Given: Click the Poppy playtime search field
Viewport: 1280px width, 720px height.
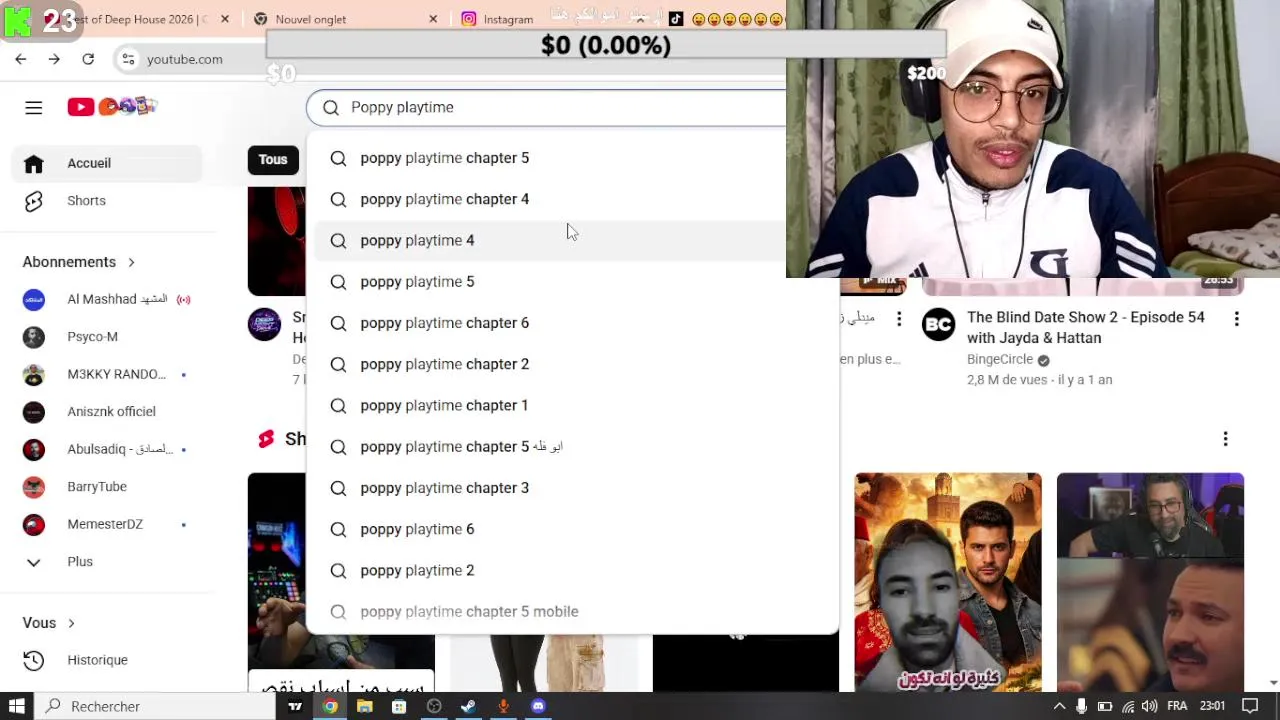Looking at the screenshot, I should click(547, 107).
